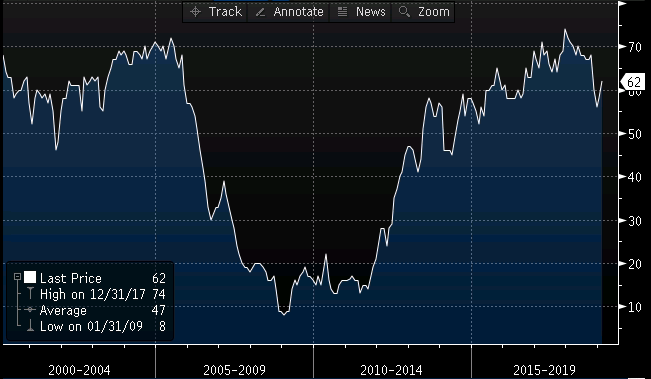Click the Average marker icon in legend
The height and width of the screenshot is (379, 651).
29,310
